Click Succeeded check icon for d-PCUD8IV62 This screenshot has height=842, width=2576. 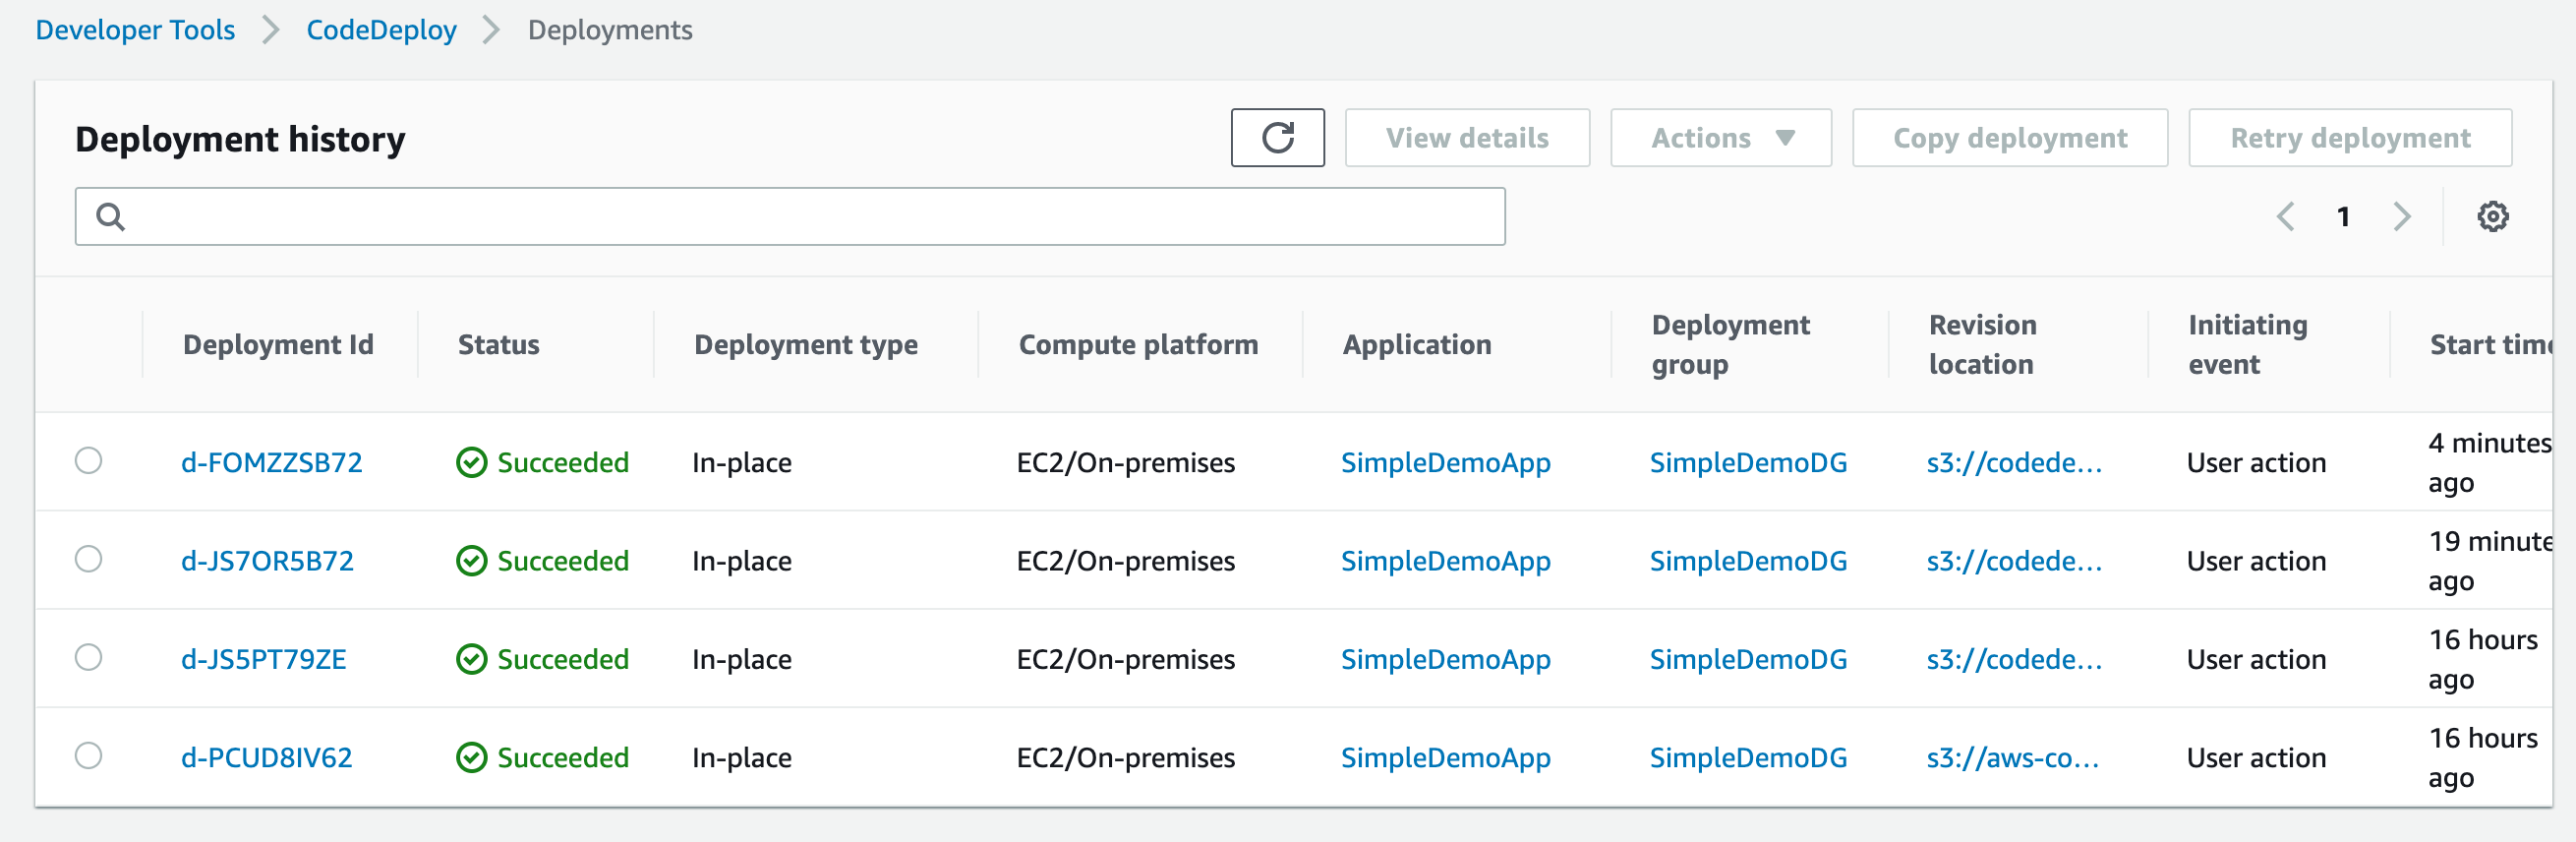tap(471, 758)
